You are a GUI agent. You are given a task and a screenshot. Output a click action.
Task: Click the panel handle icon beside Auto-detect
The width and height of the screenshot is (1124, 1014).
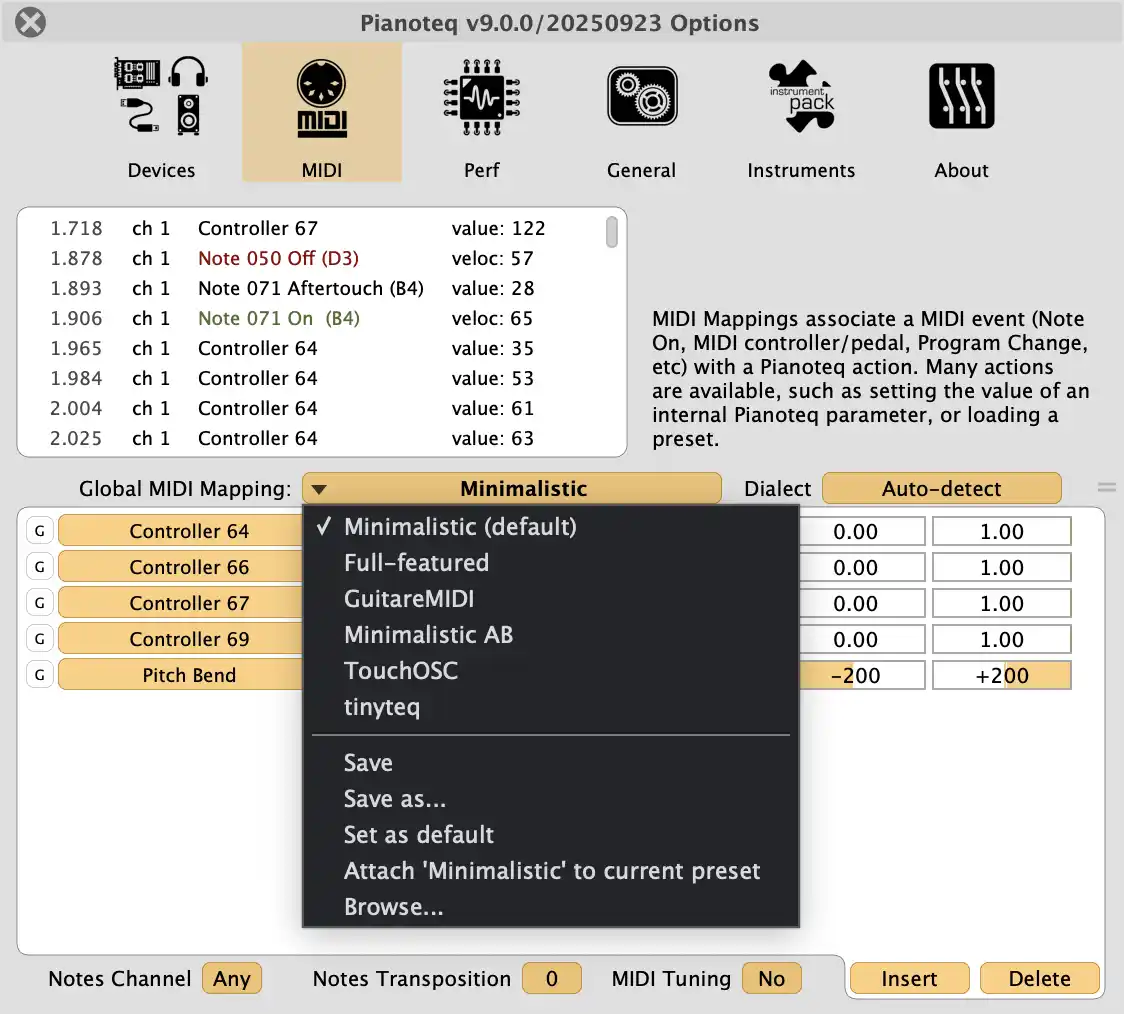click(x=1106, y=488)
